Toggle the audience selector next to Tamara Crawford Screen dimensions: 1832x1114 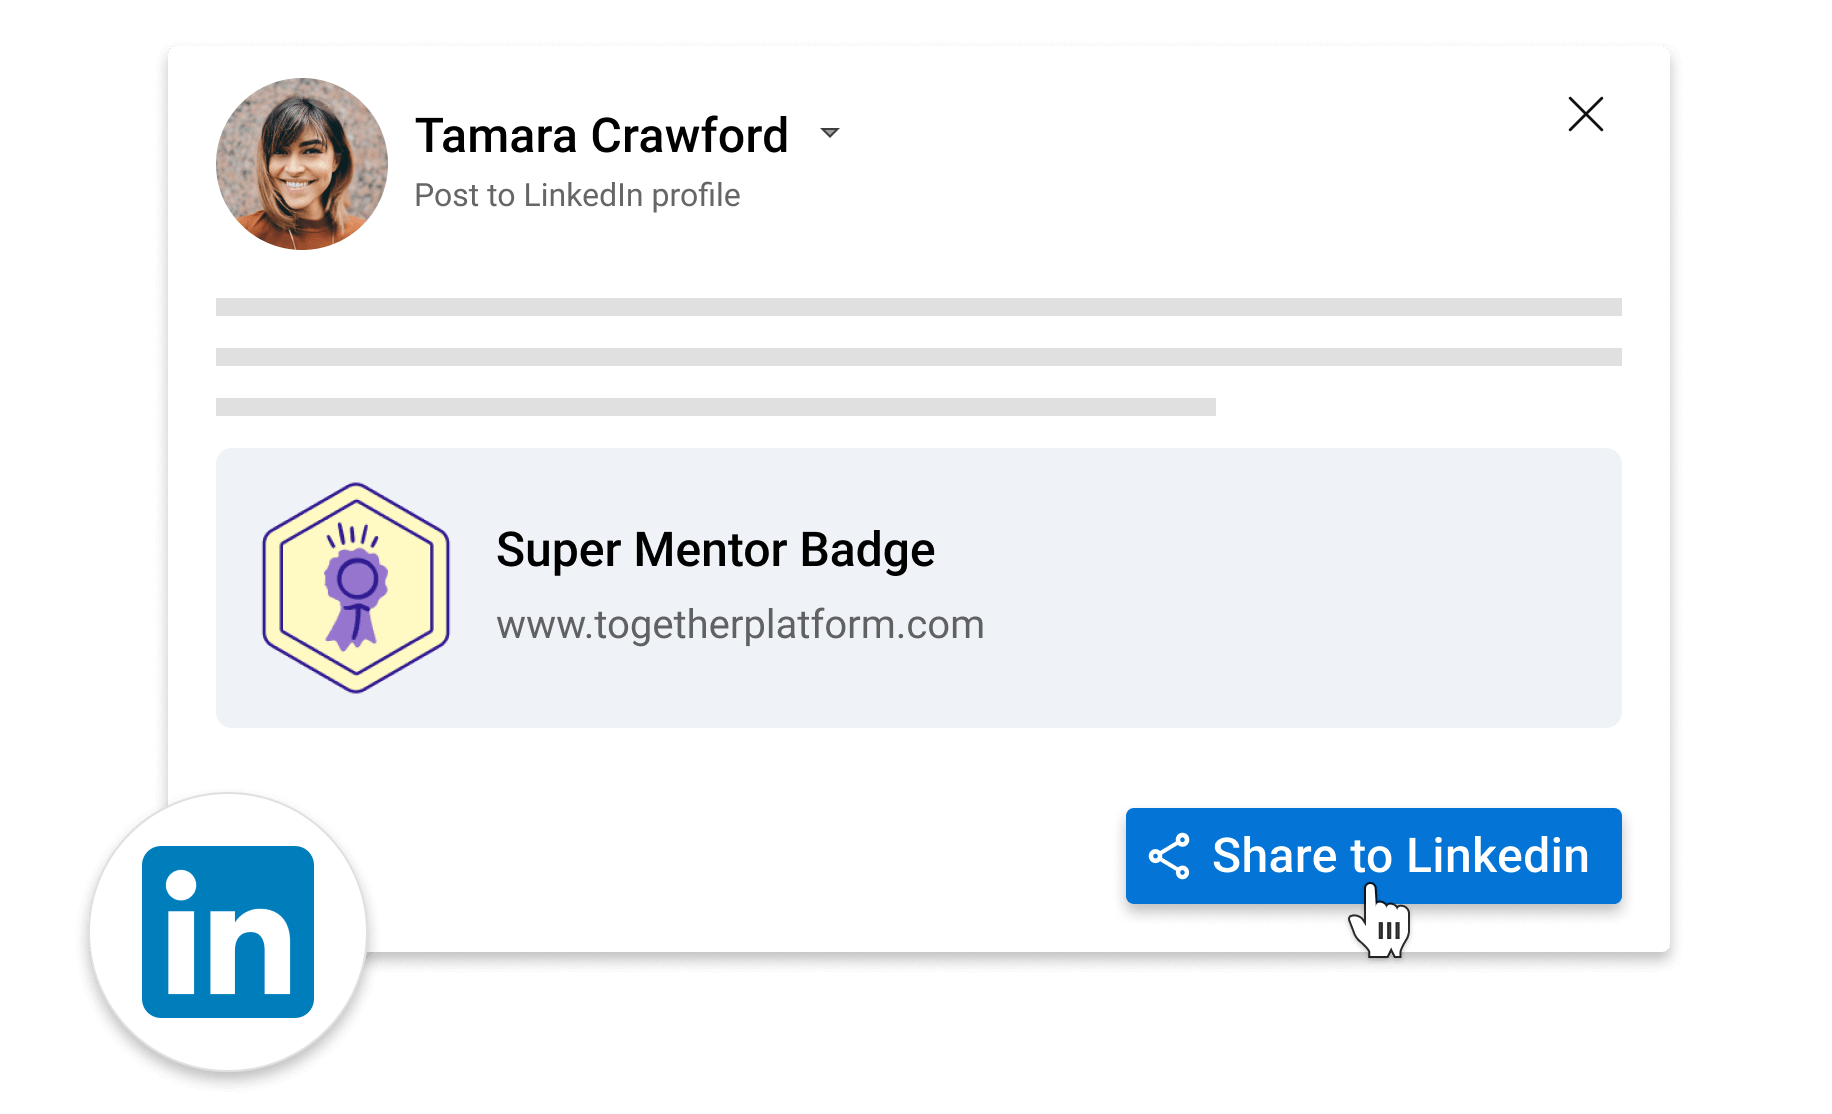[x=830, y=133]
